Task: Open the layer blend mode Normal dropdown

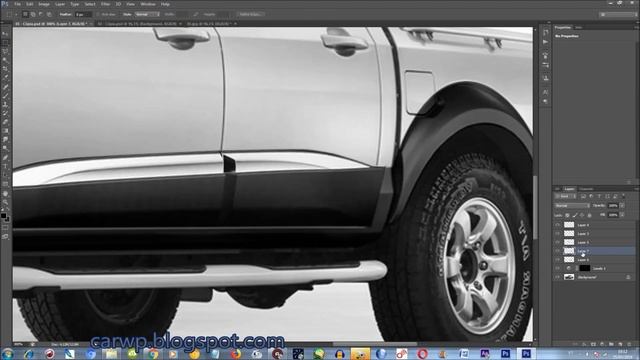Action: coord(572,206)
